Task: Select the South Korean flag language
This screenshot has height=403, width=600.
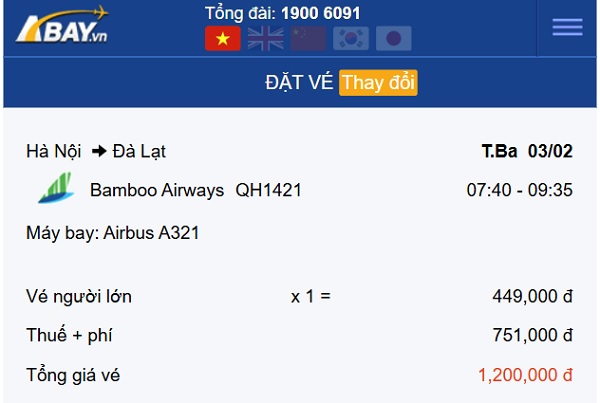Action: point(351,39)
